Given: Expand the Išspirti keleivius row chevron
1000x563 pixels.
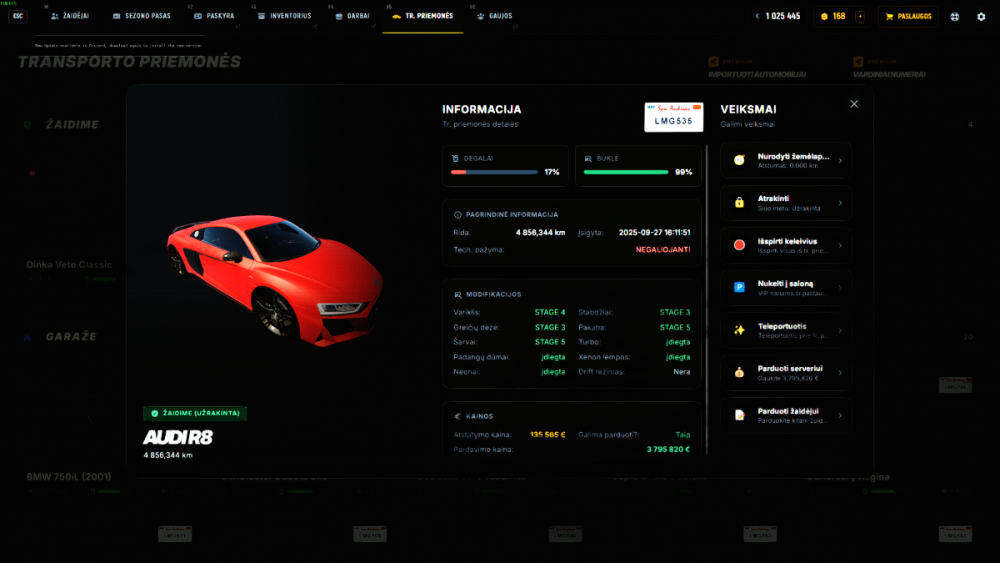Looking at the screenshot, I should click(x=840, y=245).
